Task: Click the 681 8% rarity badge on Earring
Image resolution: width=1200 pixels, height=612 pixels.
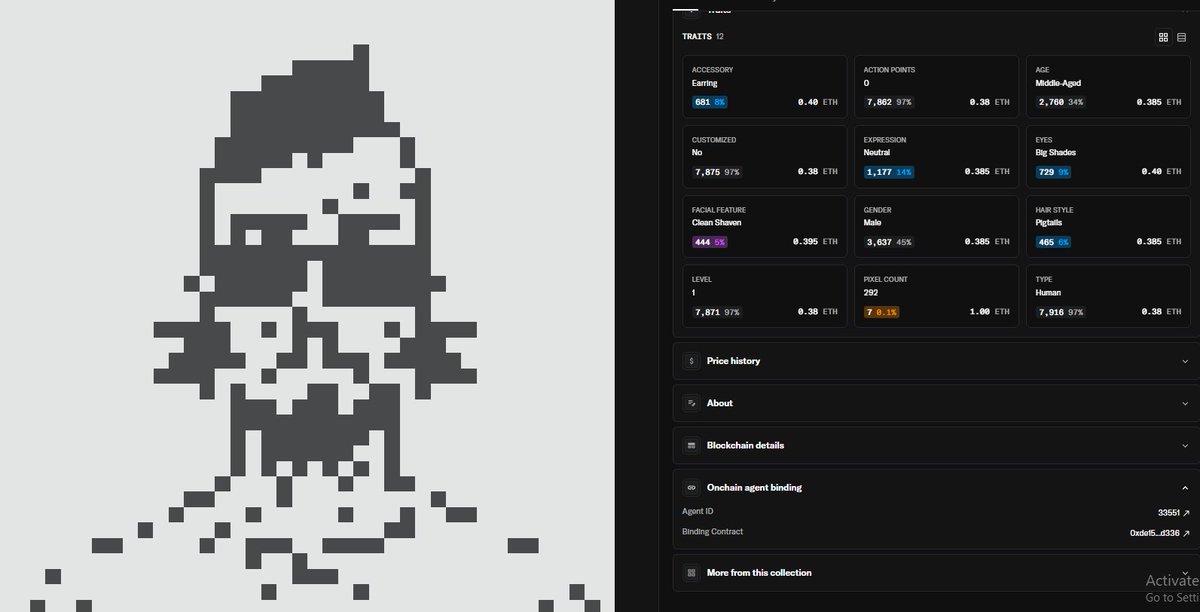Action: tap(709, 102)
